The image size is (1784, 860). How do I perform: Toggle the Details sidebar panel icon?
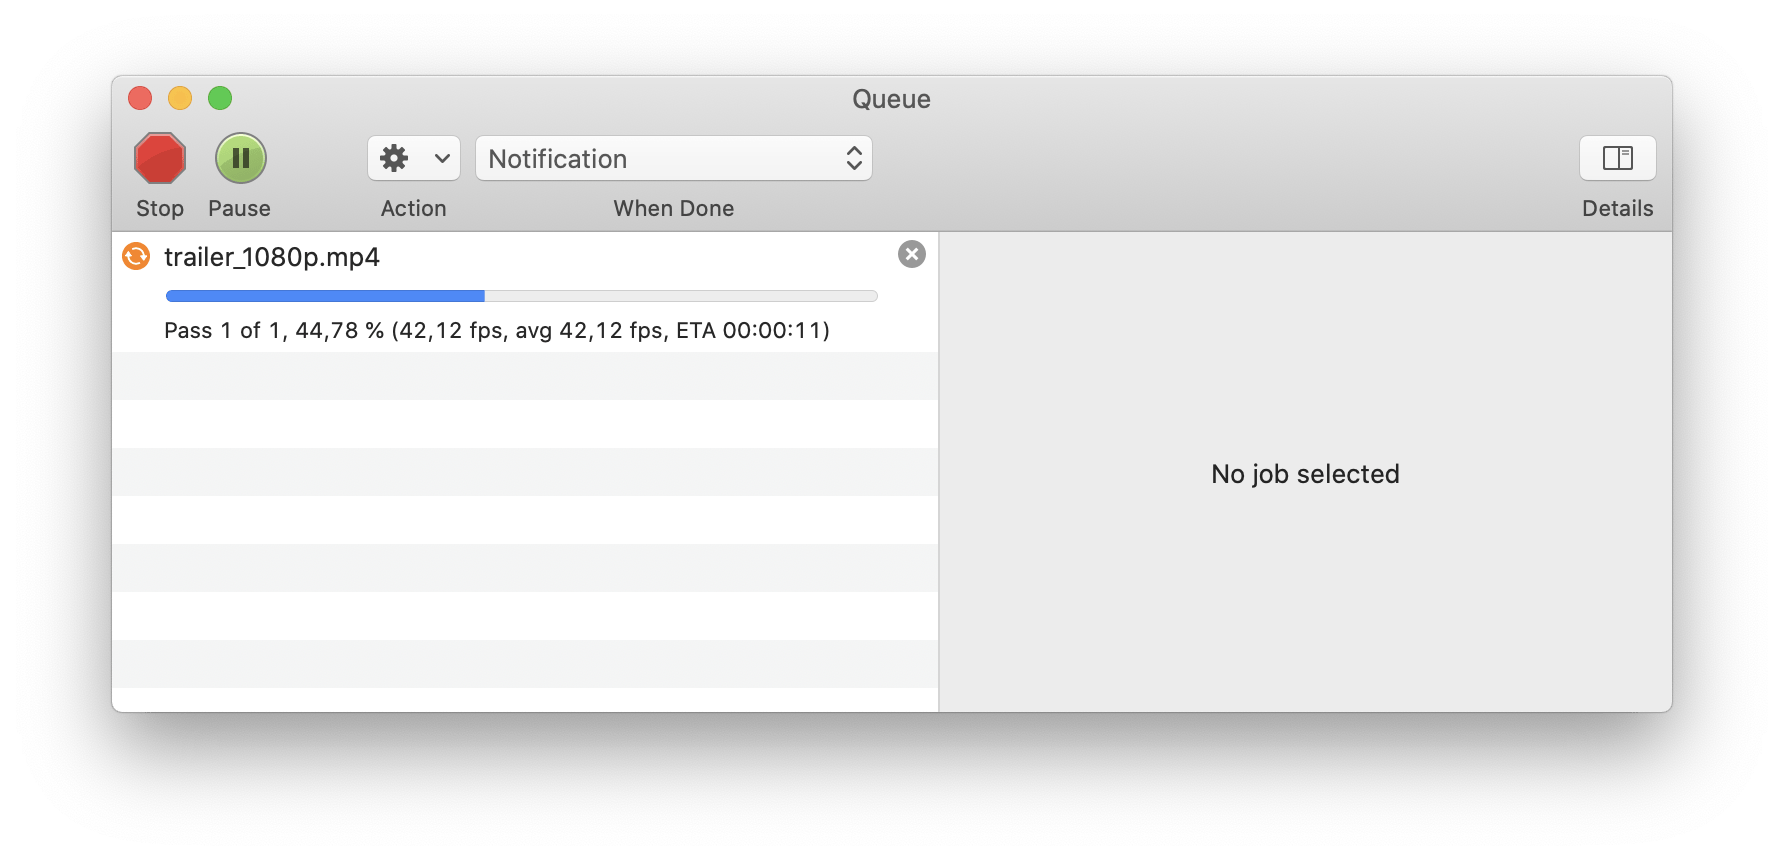(x=1617, y=159)
